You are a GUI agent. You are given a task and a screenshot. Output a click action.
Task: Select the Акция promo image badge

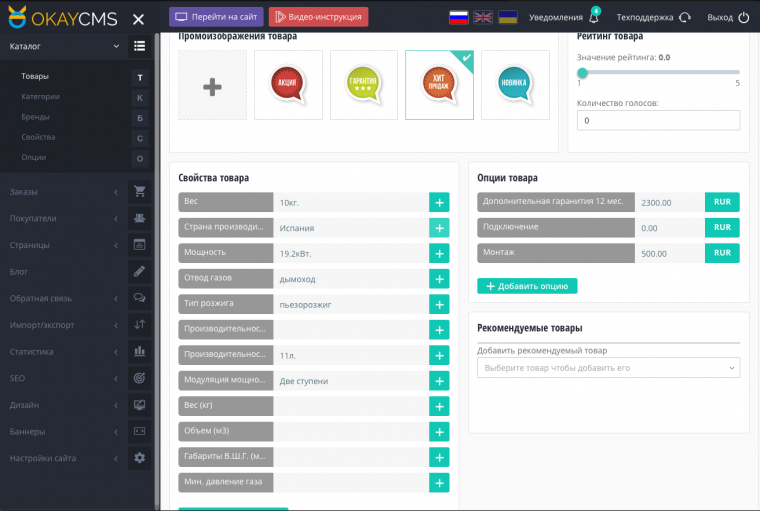[288, 85]
